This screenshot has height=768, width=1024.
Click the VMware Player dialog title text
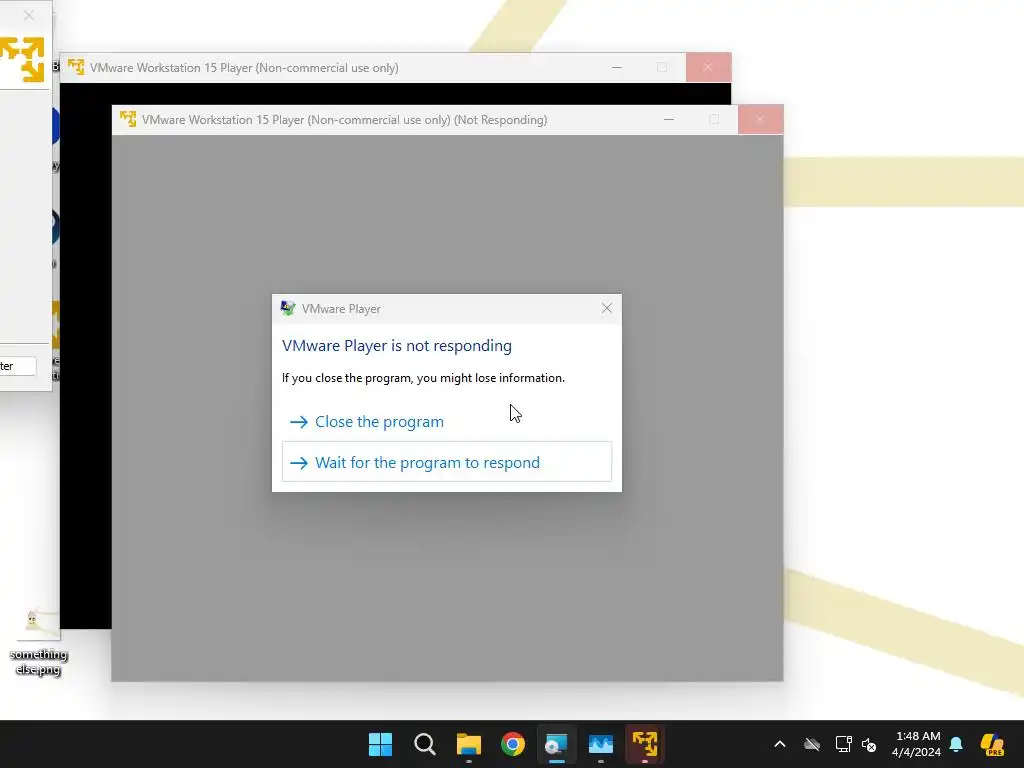point(341,309)
